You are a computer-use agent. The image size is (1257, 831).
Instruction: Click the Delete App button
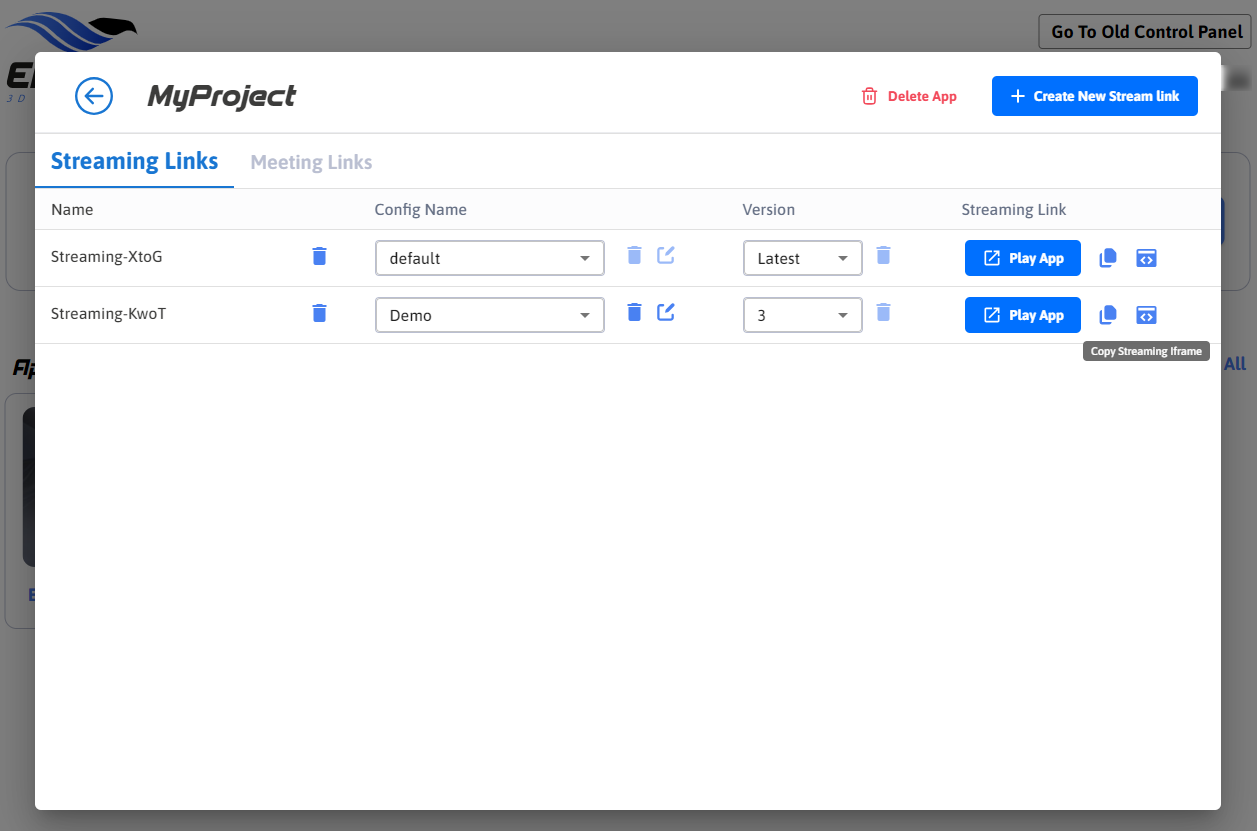pyautogui.click(x=909, y=96)
